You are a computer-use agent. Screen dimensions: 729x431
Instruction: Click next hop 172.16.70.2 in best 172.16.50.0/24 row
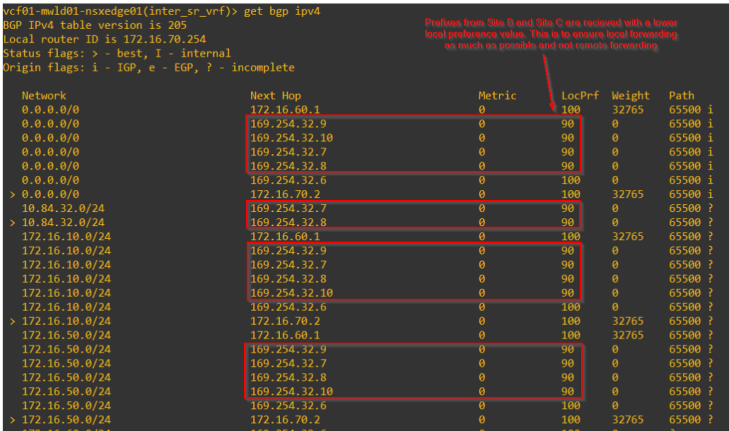(285, 419)
